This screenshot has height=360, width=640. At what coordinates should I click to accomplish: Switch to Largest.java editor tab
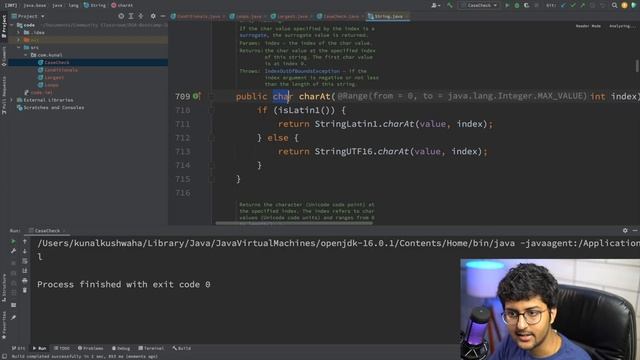click(291, 16)
